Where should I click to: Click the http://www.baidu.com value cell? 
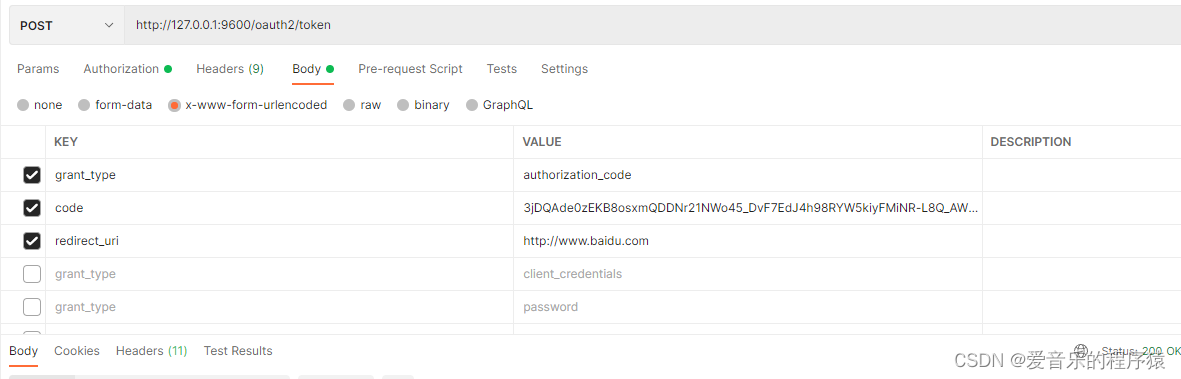coord(748,241)
